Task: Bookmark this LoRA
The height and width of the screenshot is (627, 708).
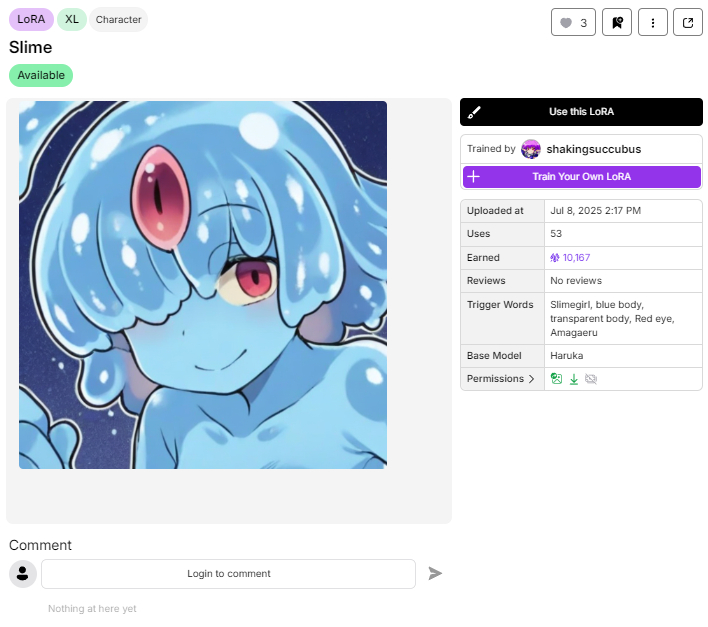Action: [x=617, y=23]
